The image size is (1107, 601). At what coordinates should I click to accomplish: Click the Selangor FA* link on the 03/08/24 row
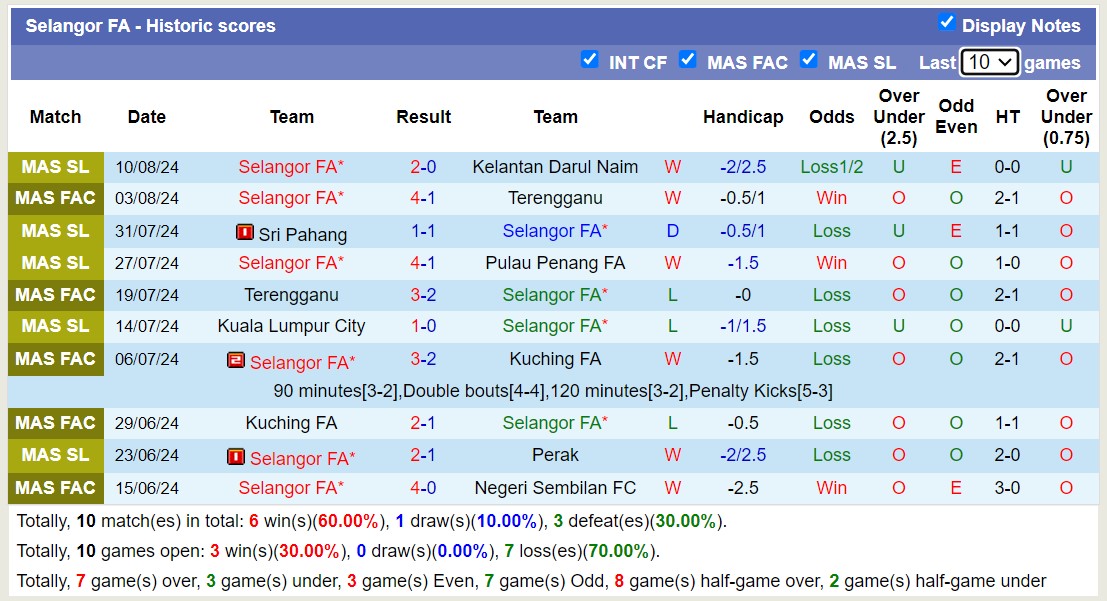[290, 199]
